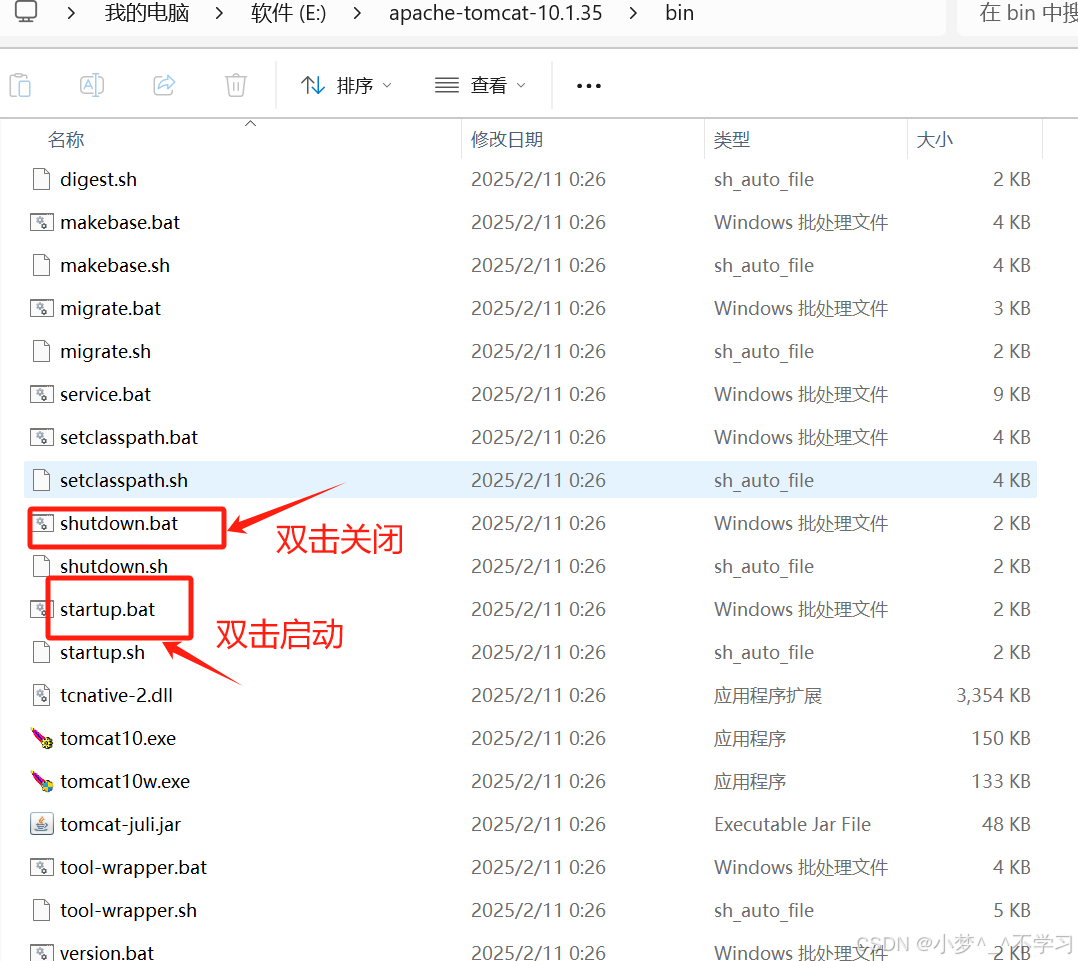Click the 150 KB size cell

coord(1001,738)
